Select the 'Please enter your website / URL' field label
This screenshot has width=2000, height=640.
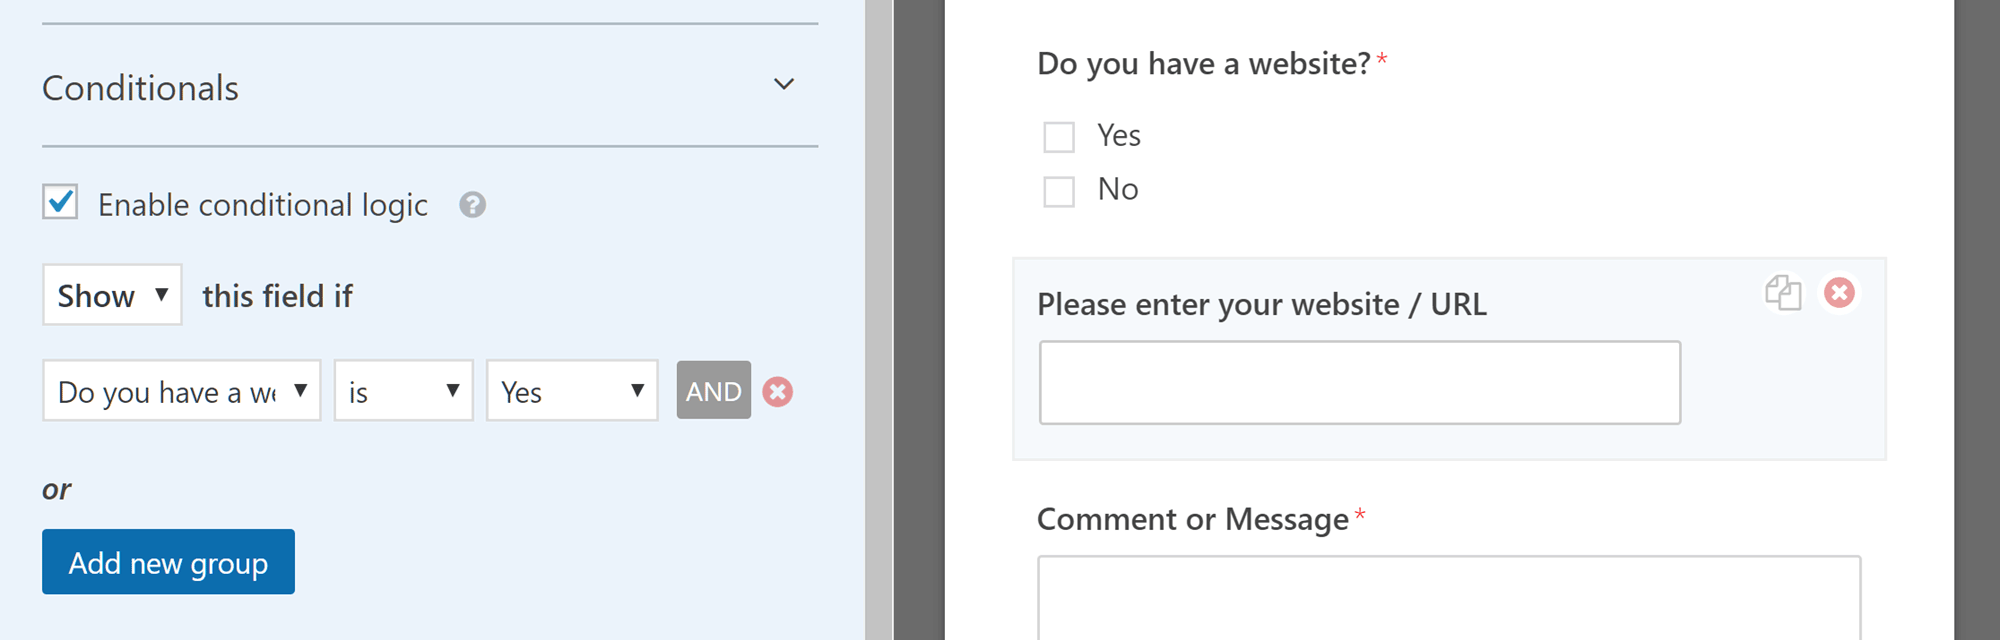coord(1262,304)
